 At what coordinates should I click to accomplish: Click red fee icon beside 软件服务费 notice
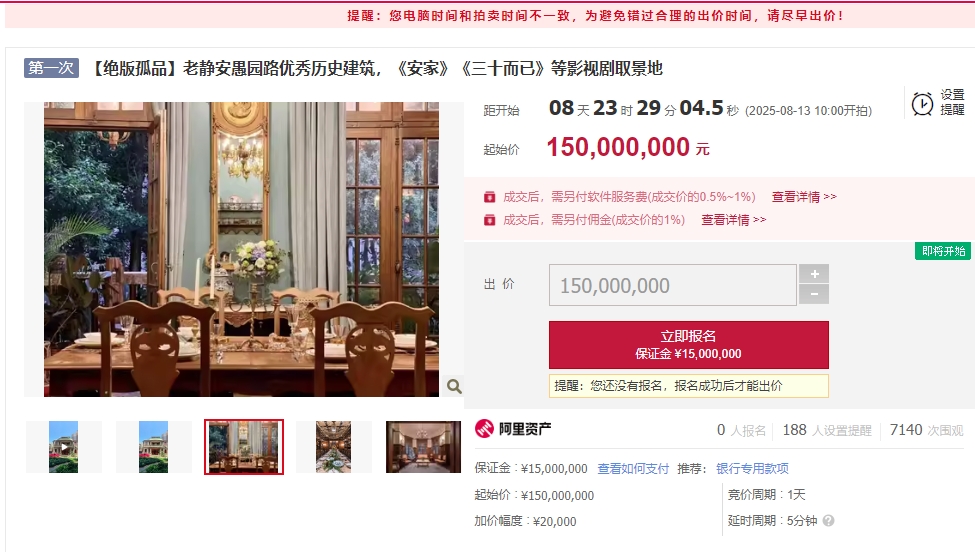pos(489,197)
